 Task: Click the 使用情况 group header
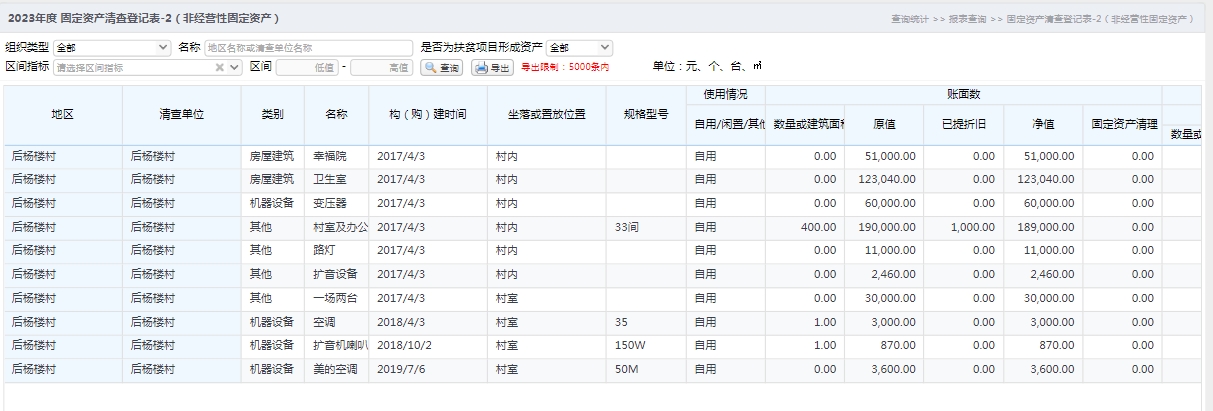pyautogui.click(x=725, y=94)
